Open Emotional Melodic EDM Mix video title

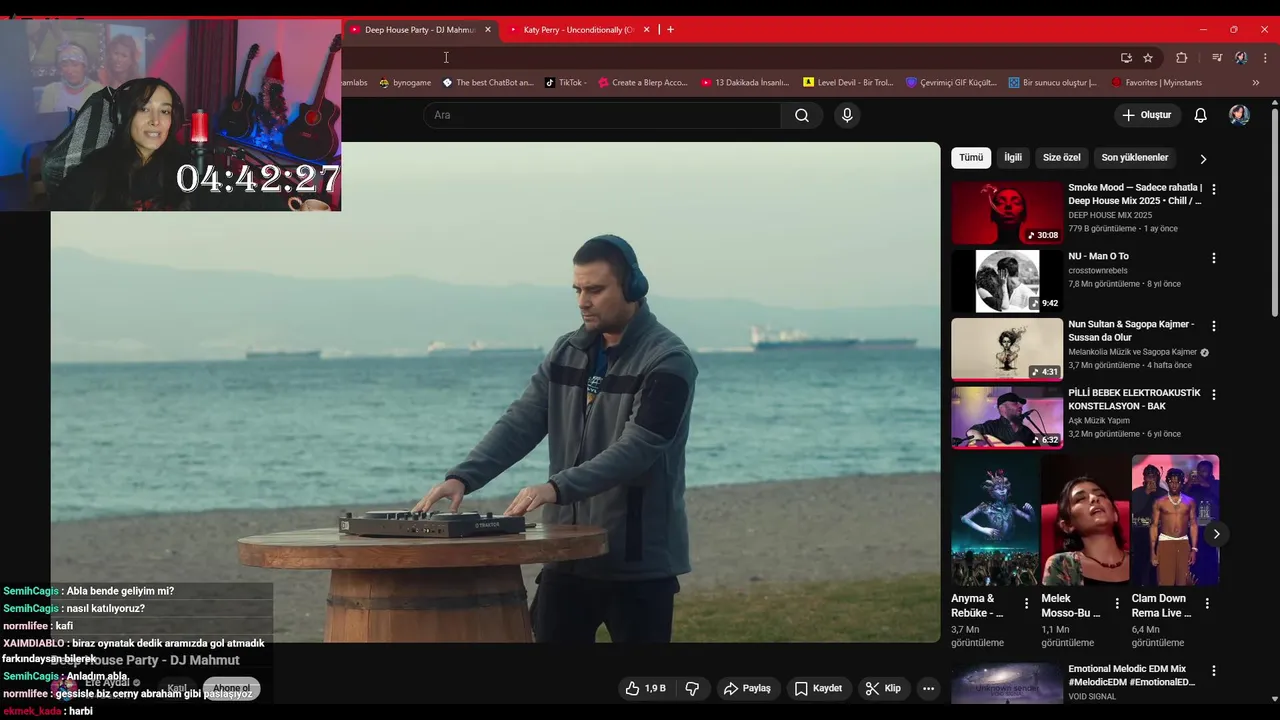1131,675
